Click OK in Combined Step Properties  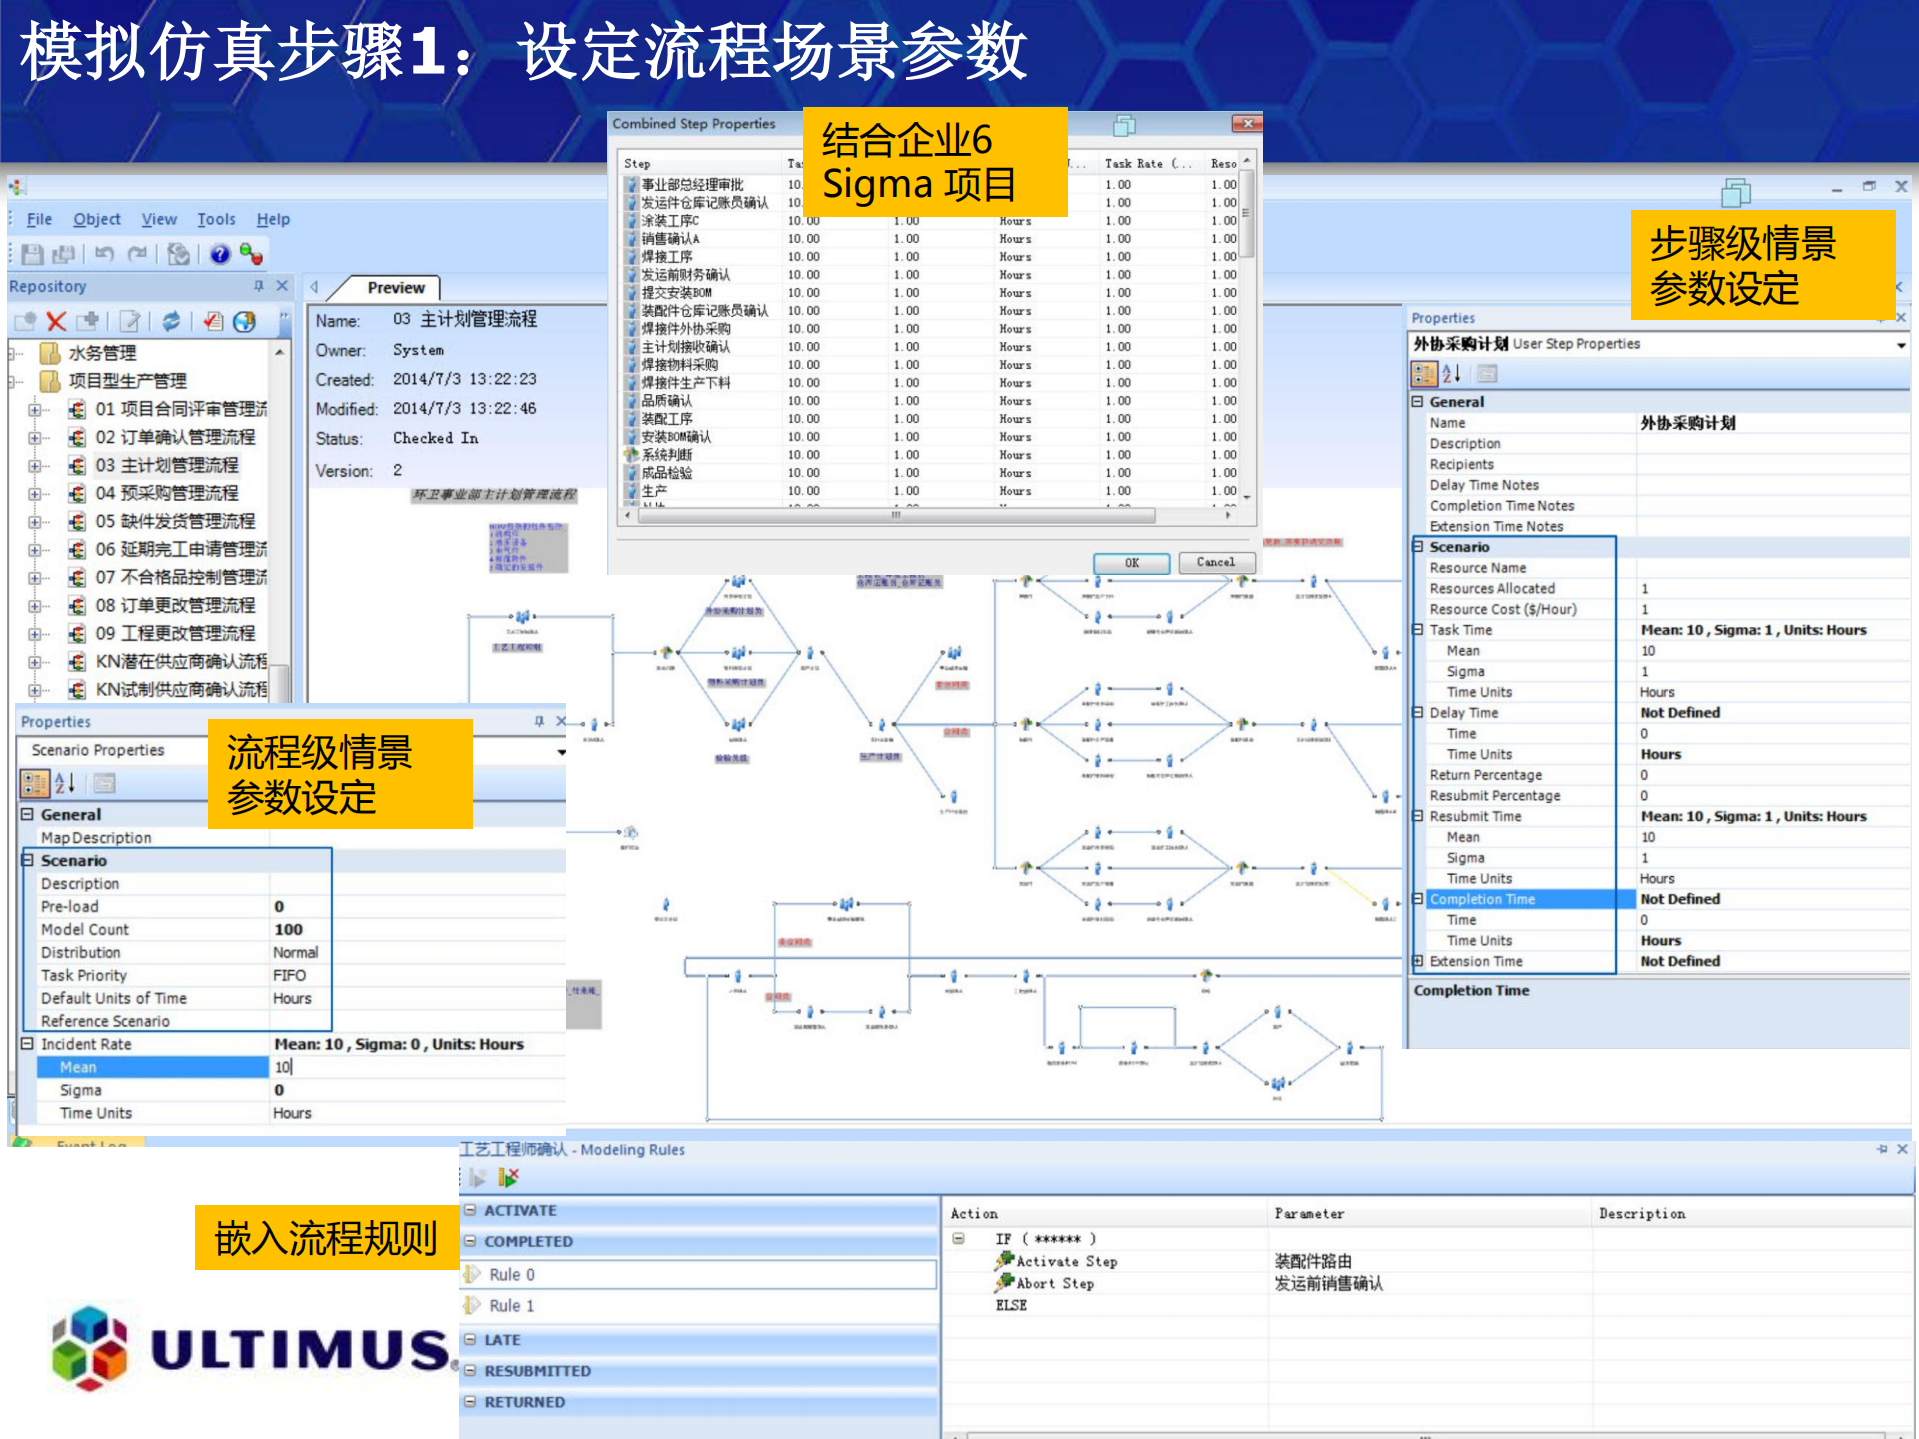(1130, 563)
